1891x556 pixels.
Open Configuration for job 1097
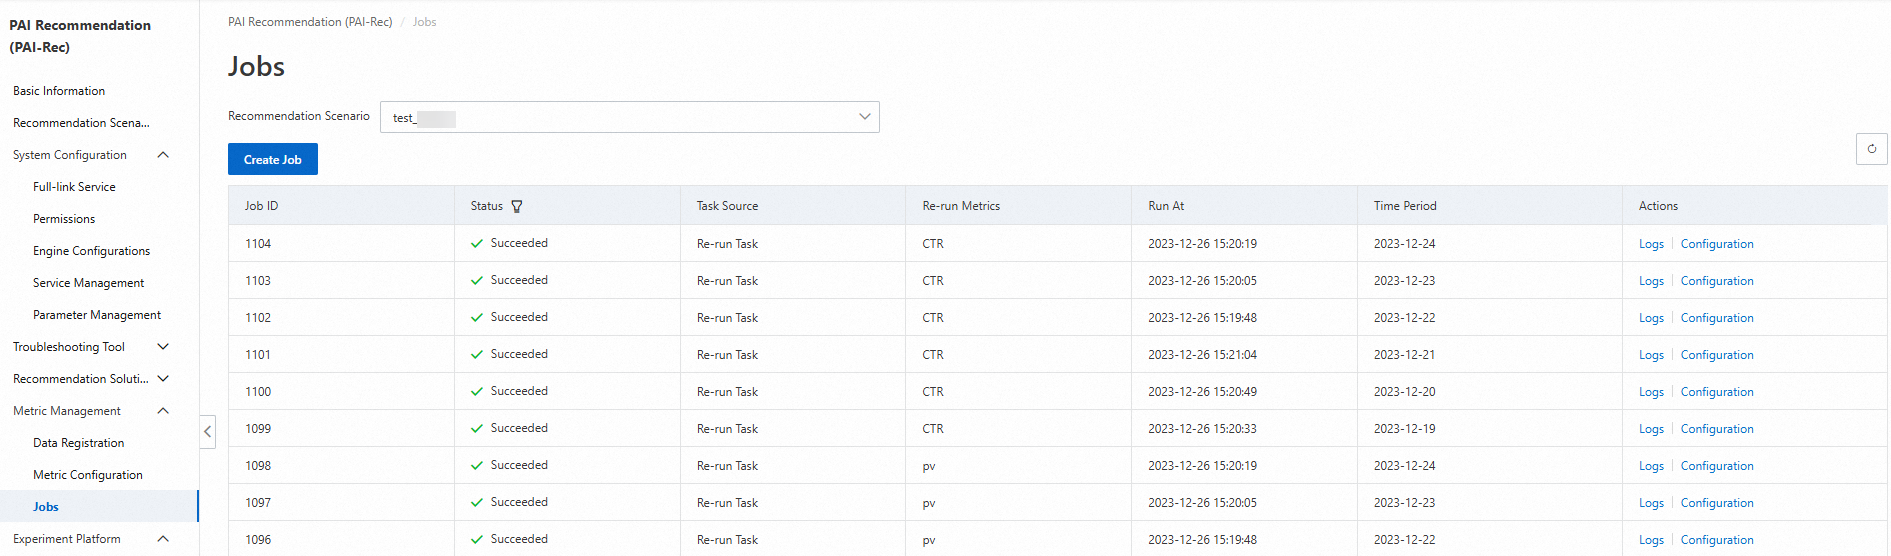point(1717,503)
